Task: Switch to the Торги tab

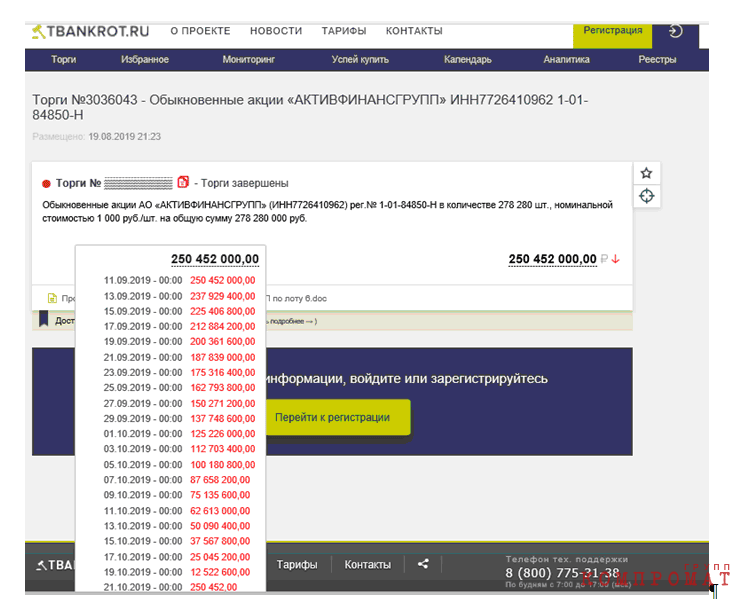Action: pos(63,60)
